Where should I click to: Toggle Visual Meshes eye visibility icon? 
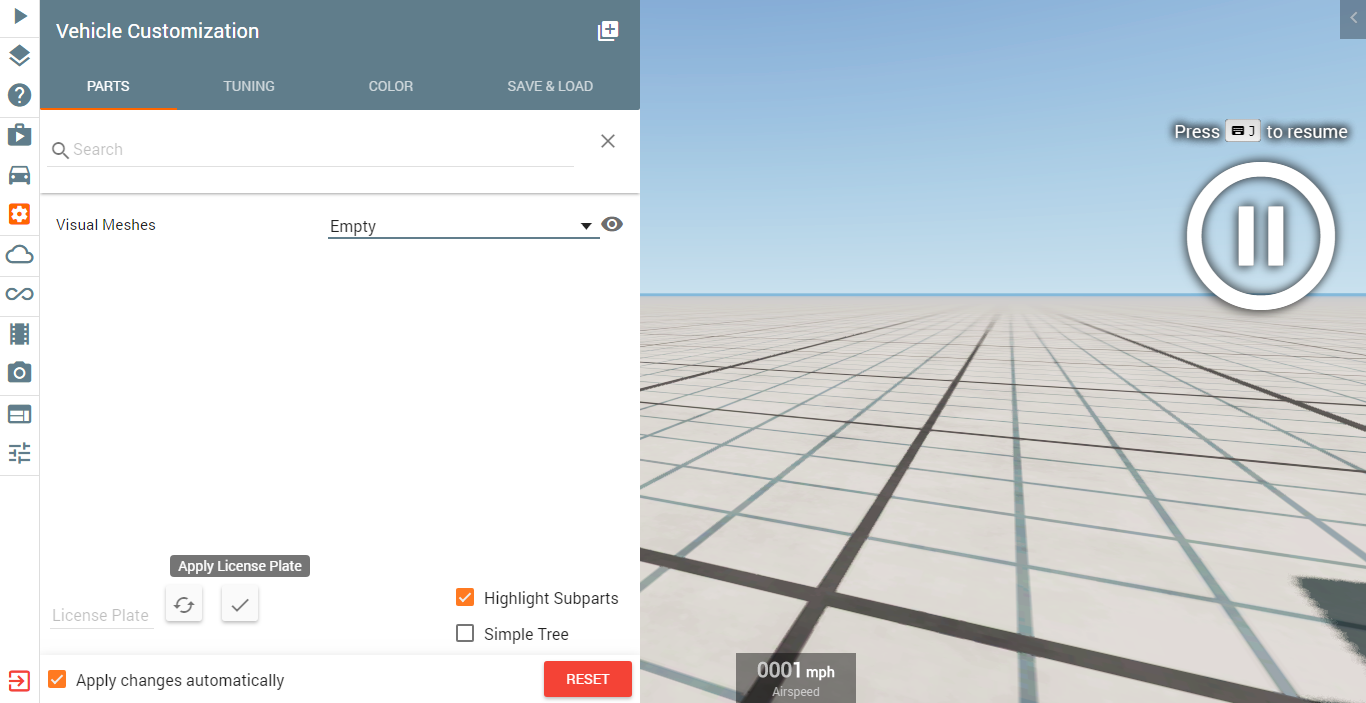tap(612, 224)
